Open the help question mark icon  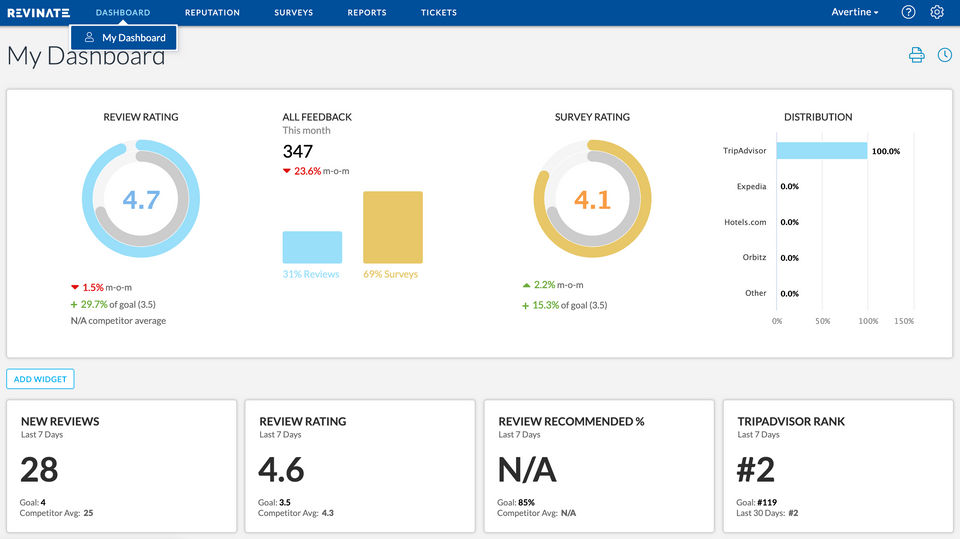[908, 13]
